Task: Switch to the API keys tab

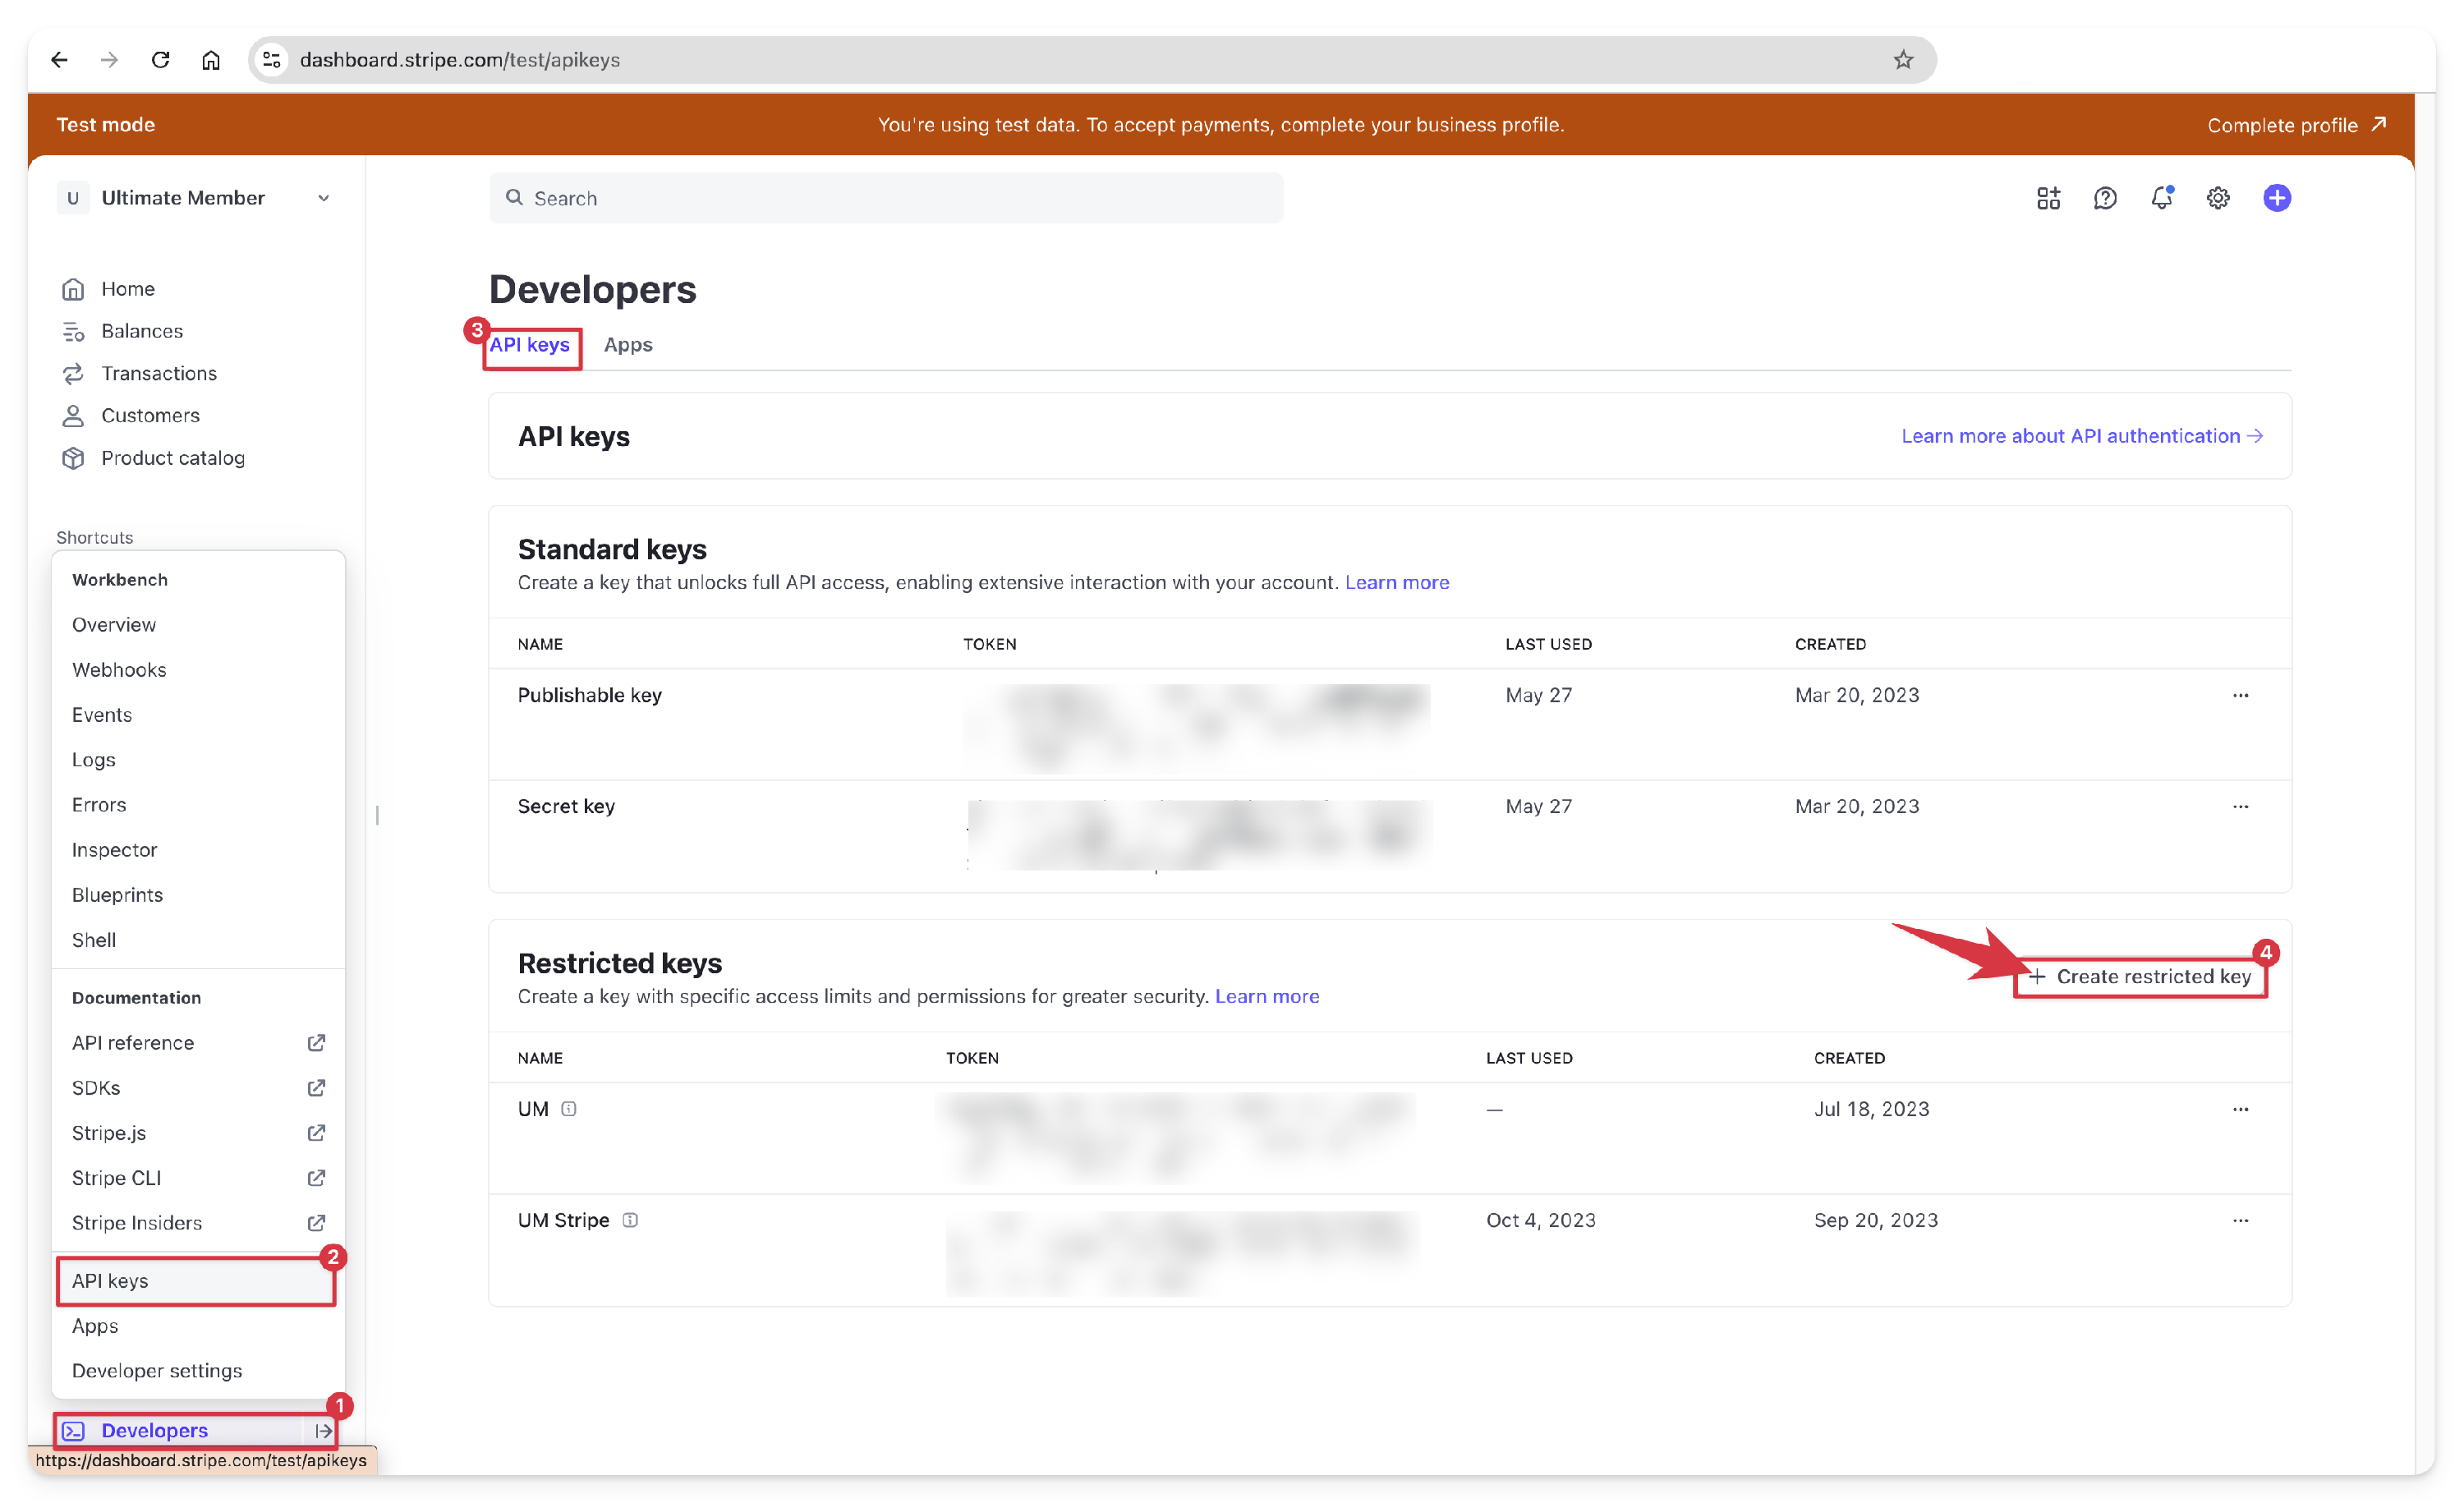Action: pyautogui.click(x=529, y=345)
